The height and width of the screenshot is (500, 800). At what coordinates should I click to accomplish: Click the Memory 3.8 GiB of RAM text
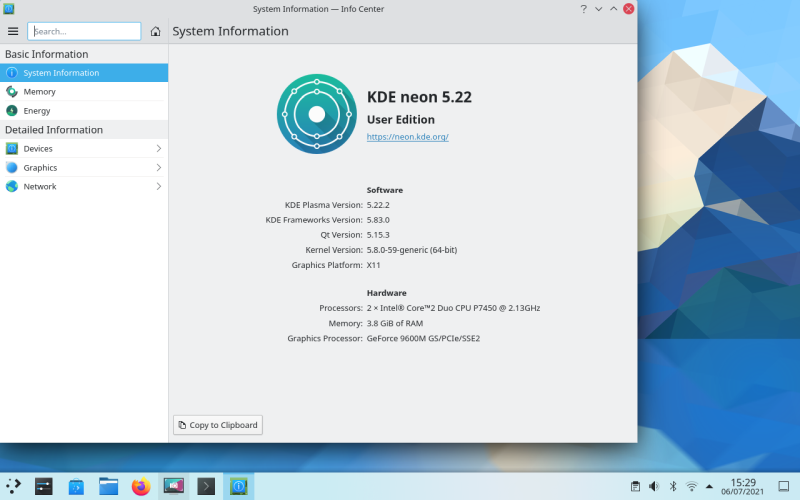point(395,323)
